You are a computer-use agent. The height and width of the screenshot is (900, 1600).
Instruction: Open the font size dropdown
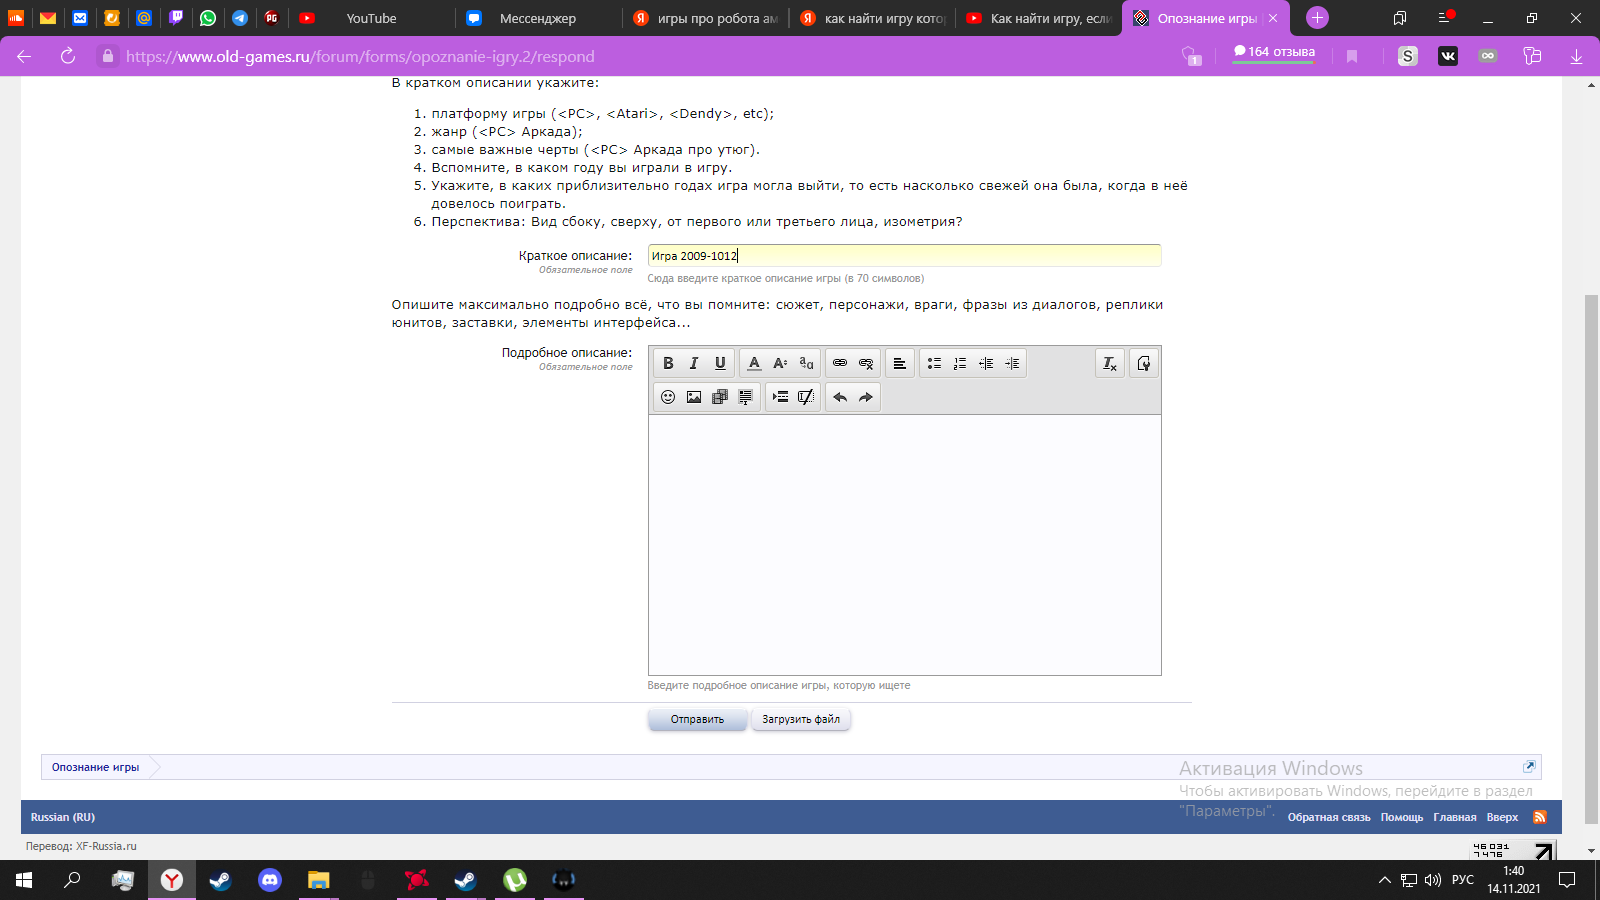[781, 363]
